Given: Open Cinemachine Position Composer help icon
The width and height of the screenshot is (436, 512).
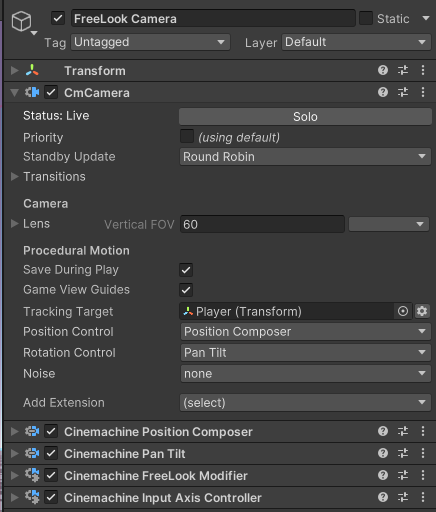Looking at the screenshot, I should tap(383, 431).
